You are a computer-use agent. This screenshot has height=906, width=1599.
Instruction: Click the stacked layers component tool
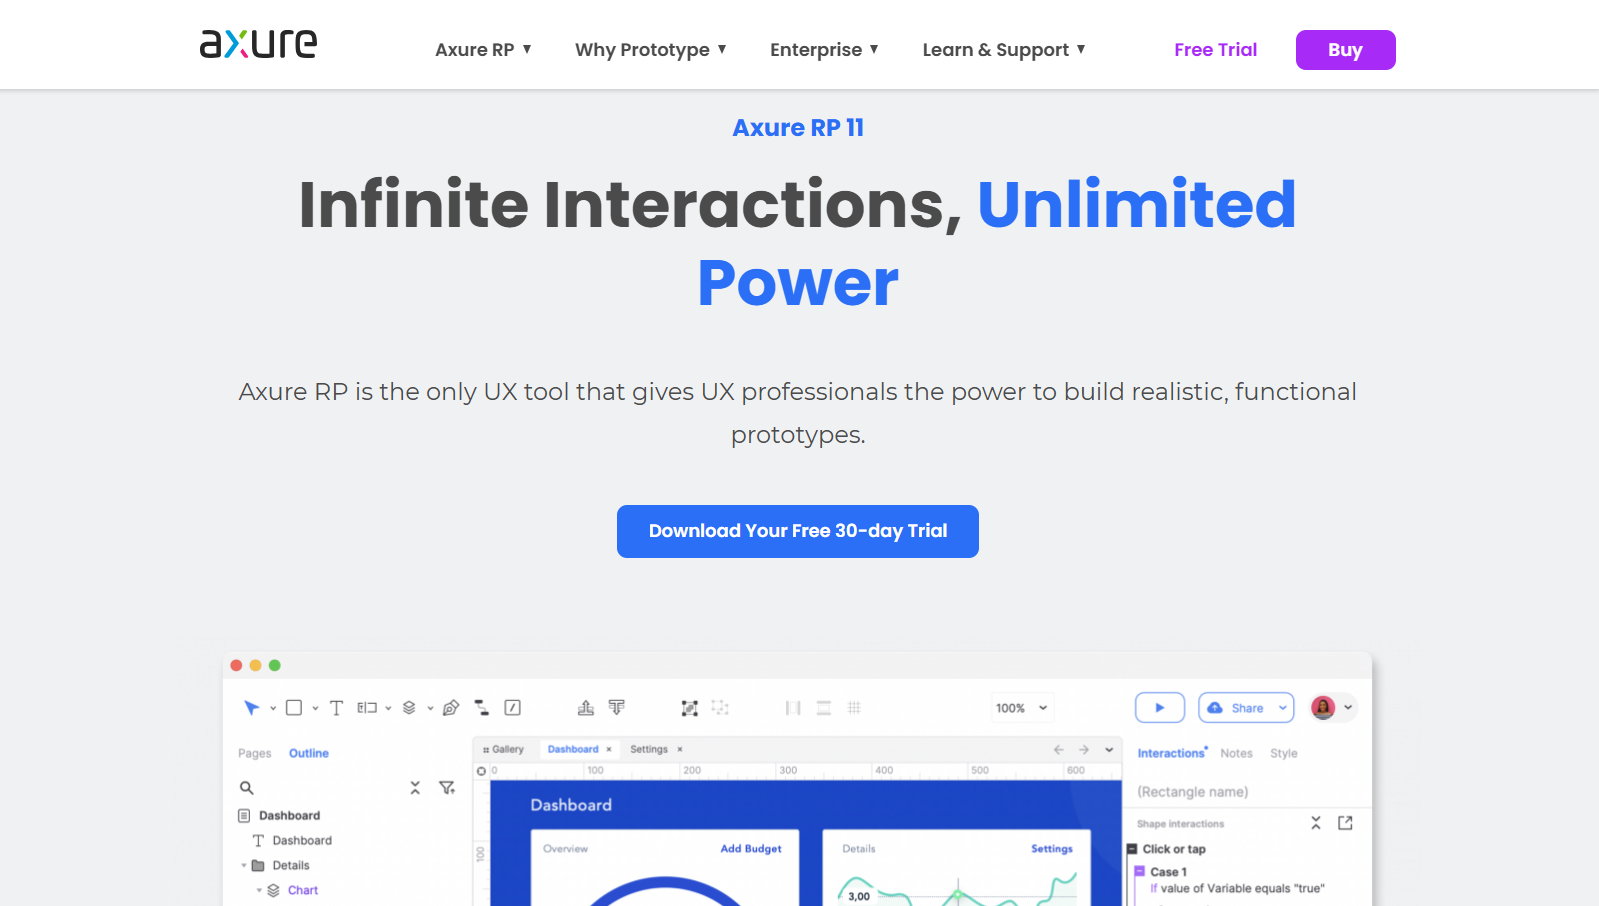point(409,708)
